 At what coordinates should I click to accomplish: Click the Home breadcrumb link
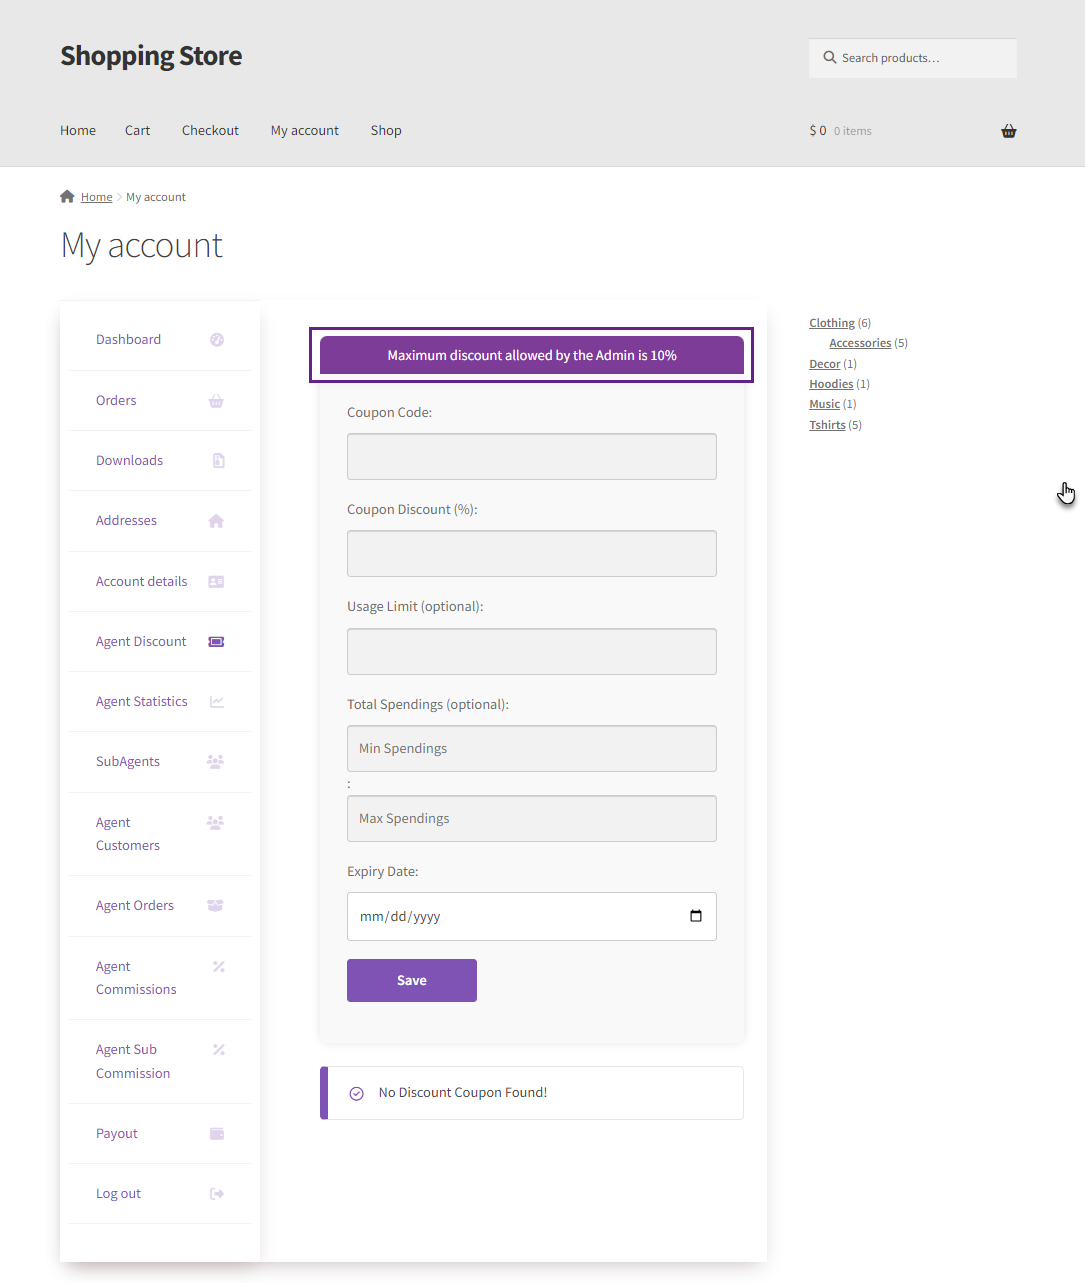96,197
